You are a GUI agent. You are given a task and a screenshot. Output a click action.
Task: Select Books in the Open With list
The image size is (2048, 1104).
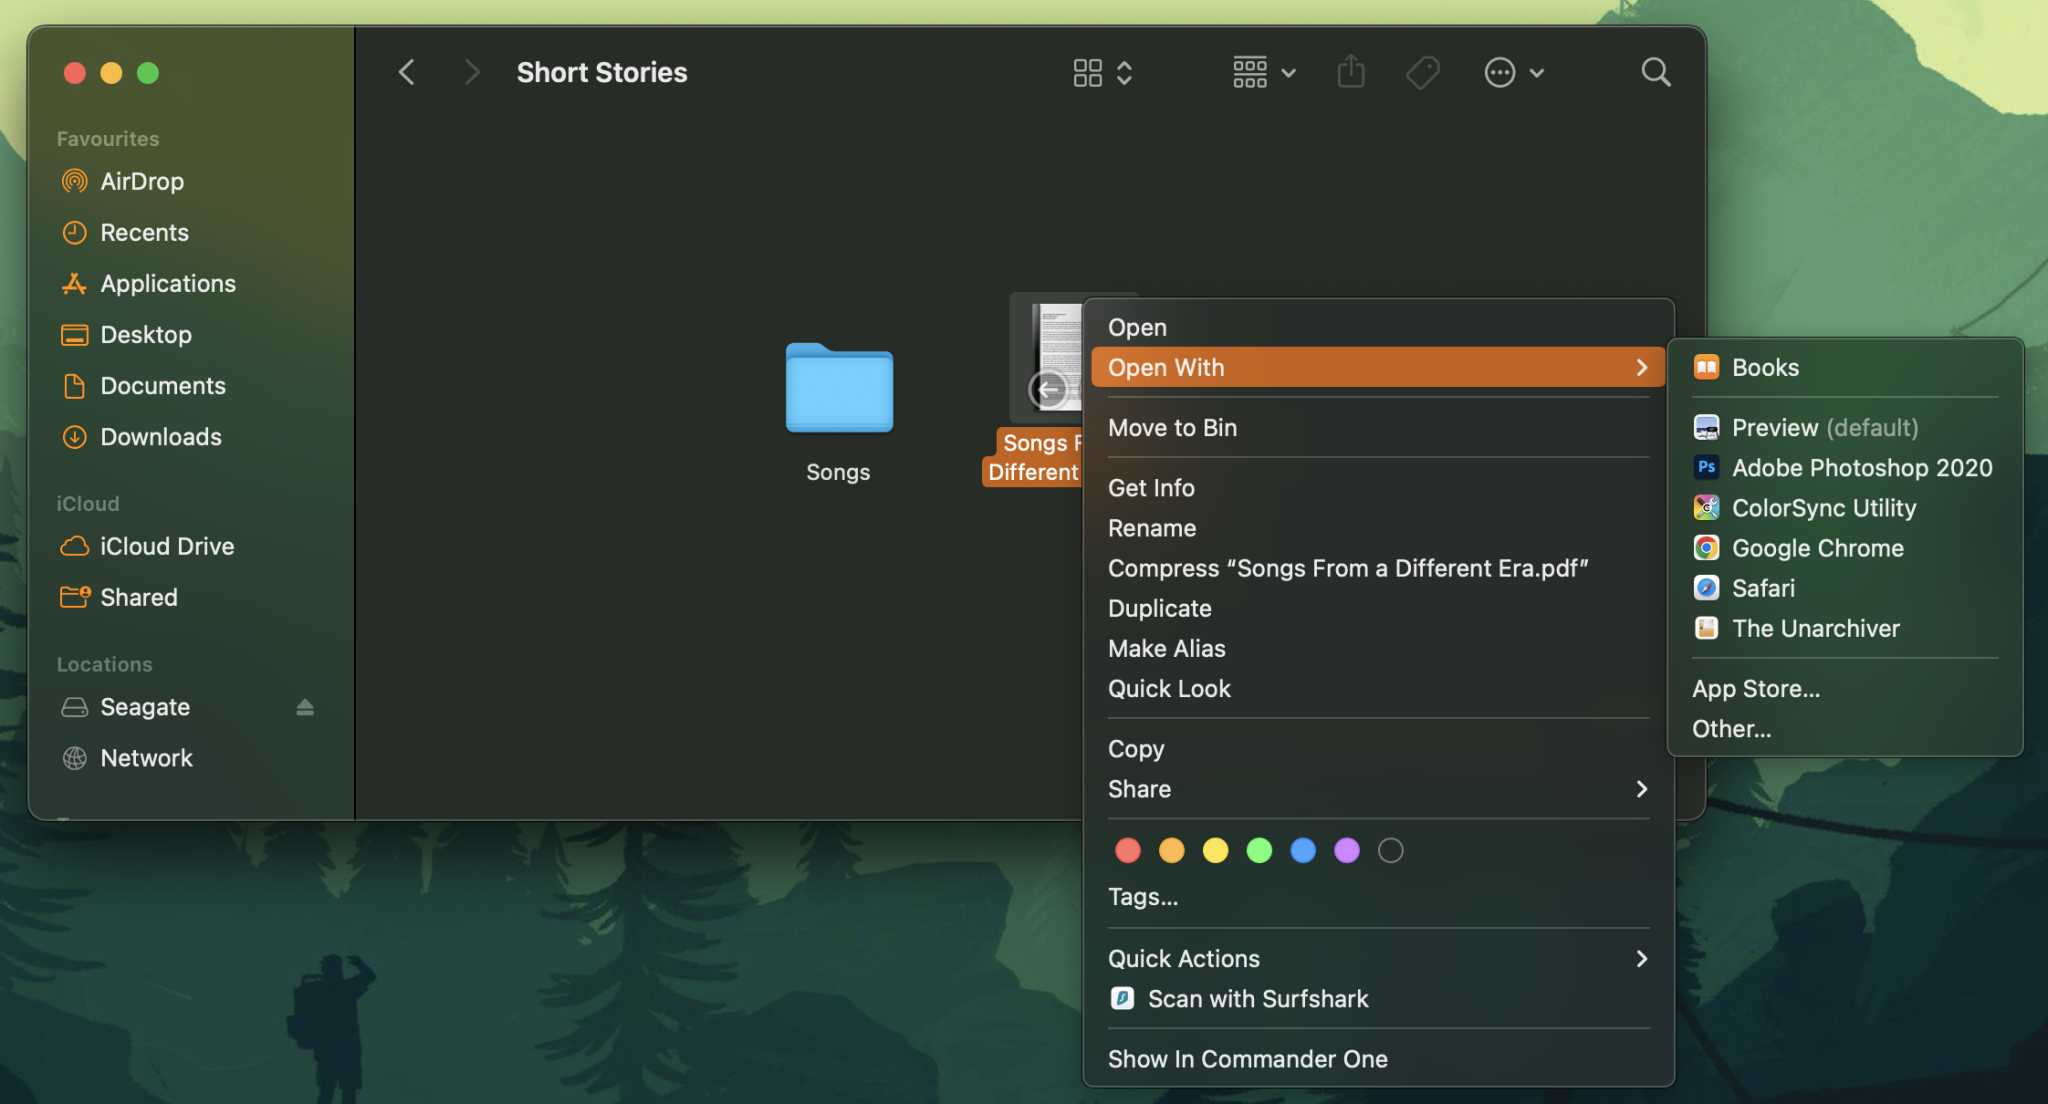click(x=1764, y=367)
